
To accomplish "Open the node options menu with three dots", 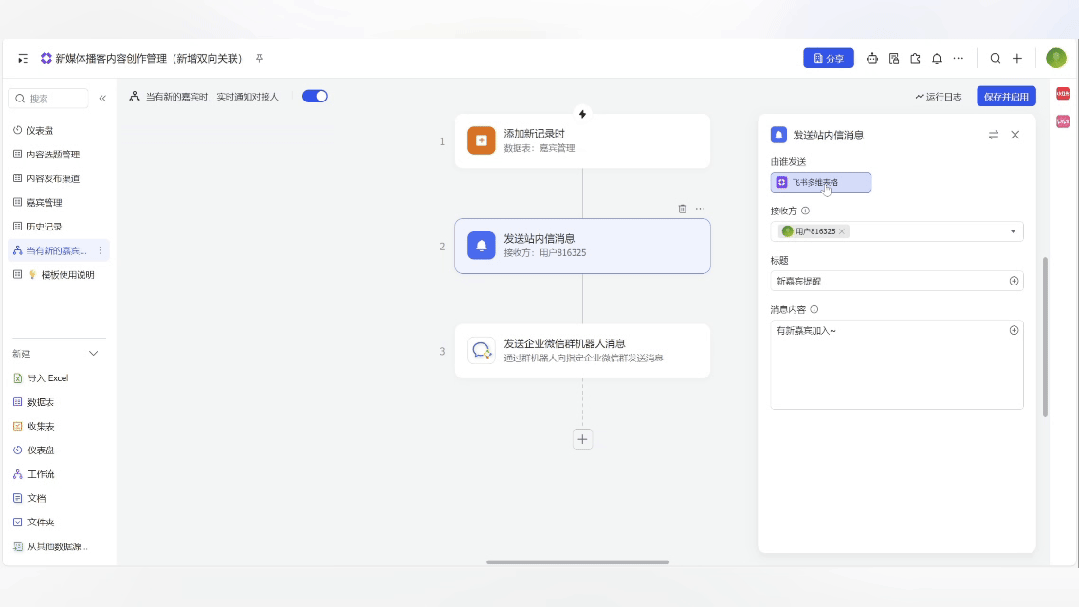I will pyautogui.click(x=700, y=208).
